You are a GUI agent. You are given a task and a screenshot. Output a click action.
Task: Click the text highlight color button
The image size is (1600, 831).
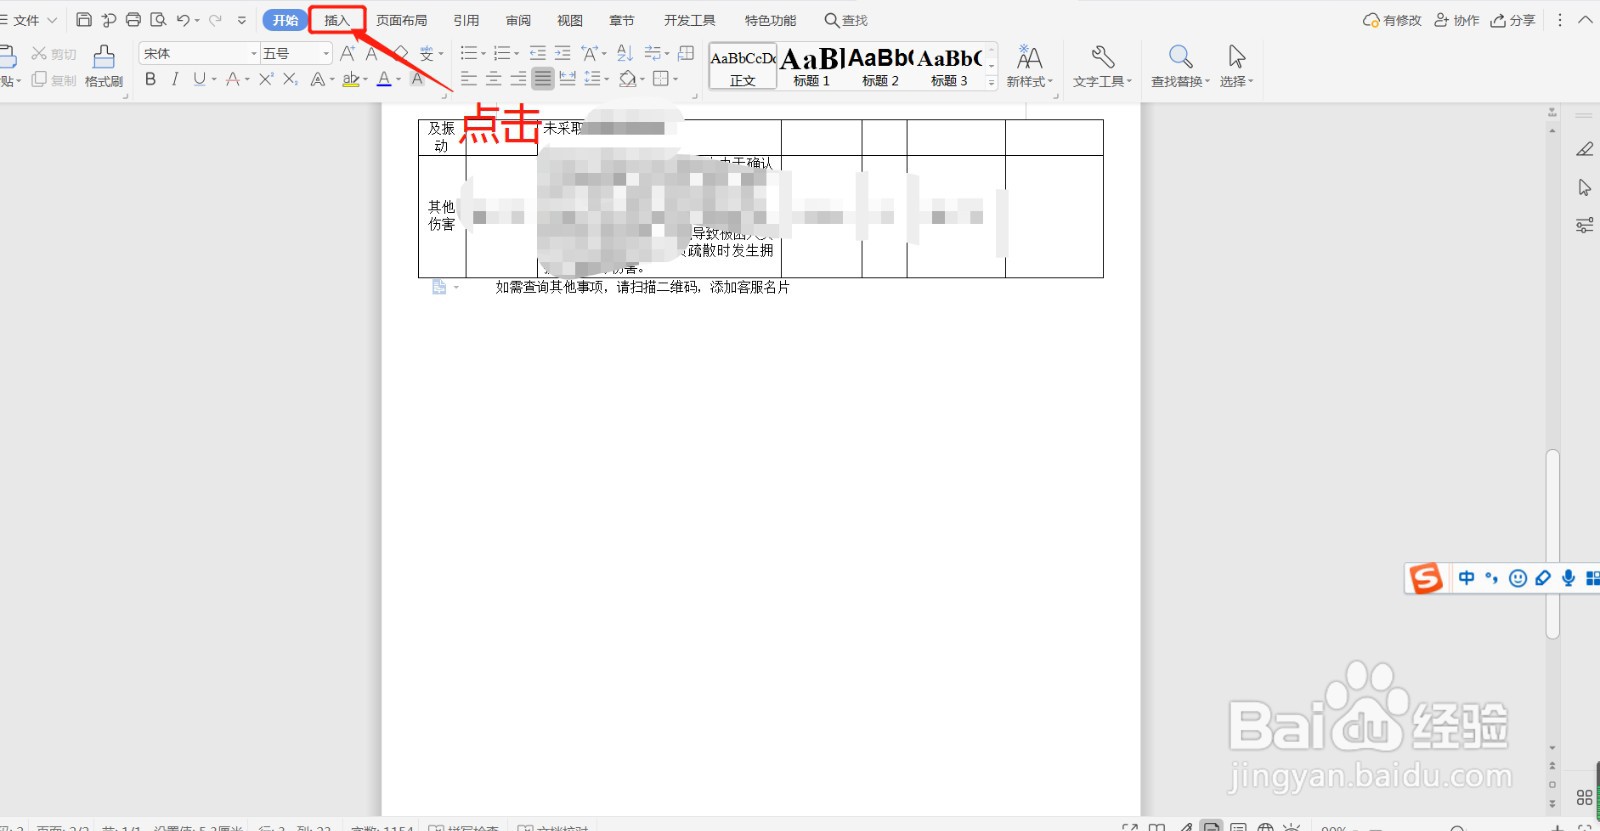coord(350,79)
